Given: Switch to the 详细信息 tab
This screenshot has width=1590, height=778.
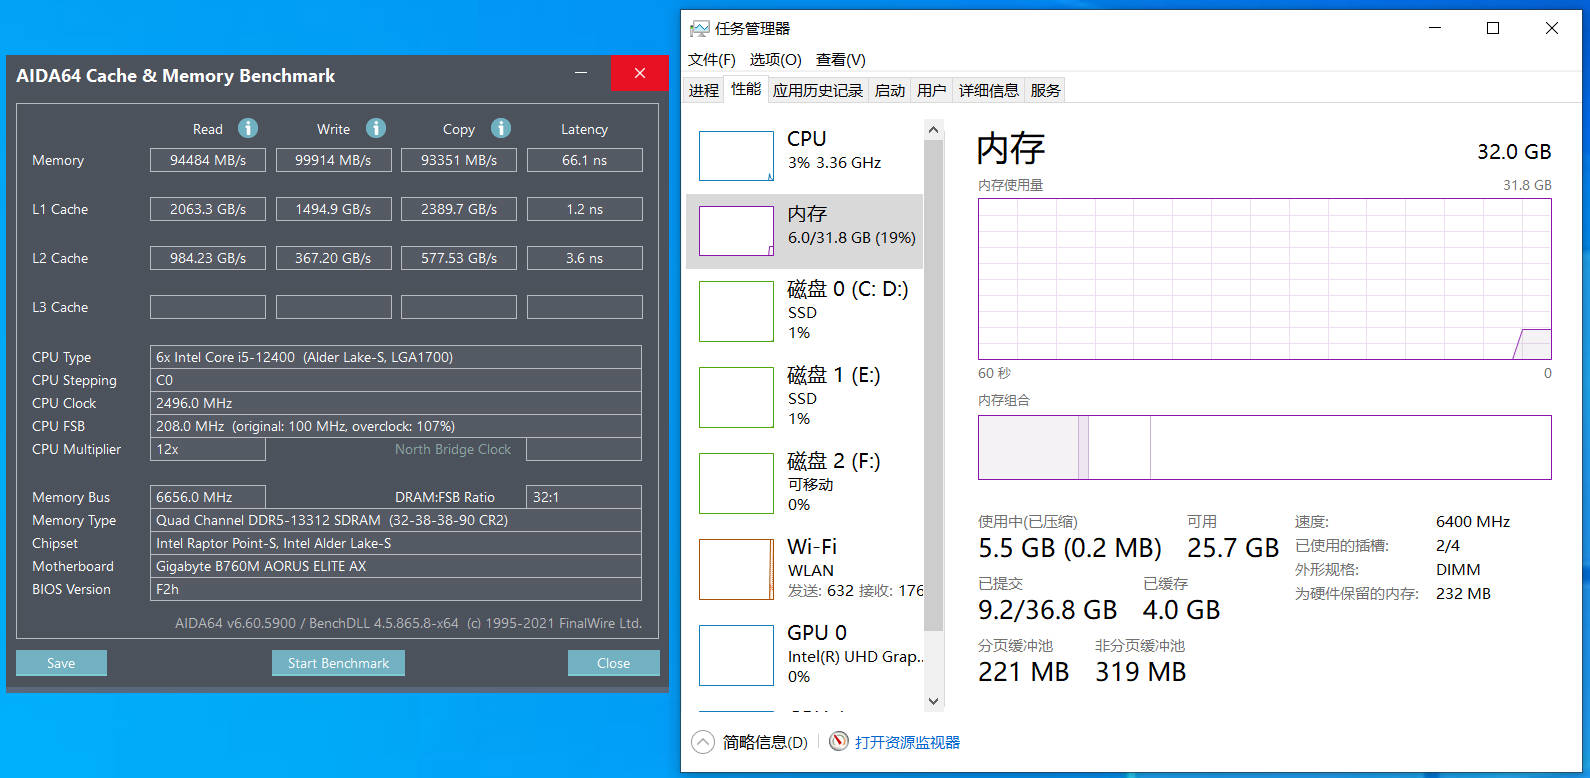Looking at the screenshot, I should 989,91.
